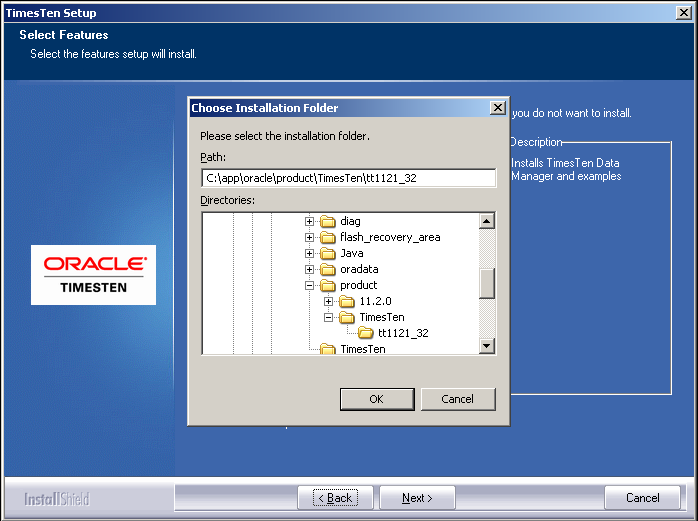Close the TimesTen Setup window
This screenshot has height=521, width=698.
pyautogui.click(x=683, y=12)
